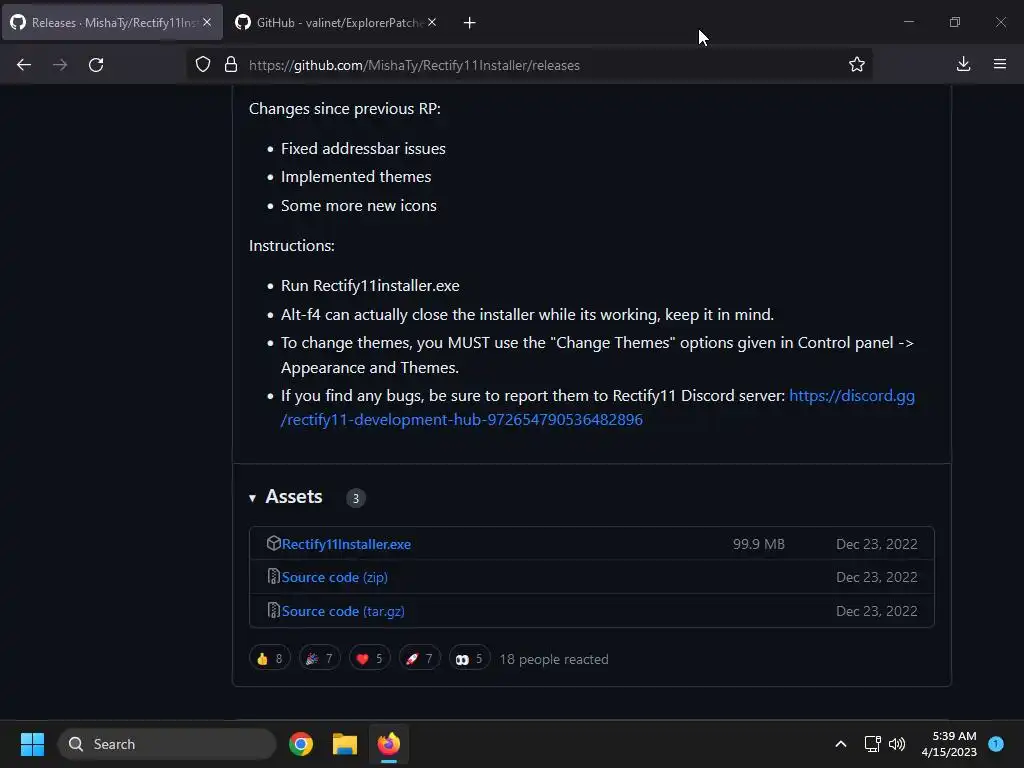Click the 'Dec 23, 2022' date for Source code (zip)
The height and width of the screenshot is (768, 1024).
pyautogui.click(x=876, y=577)
